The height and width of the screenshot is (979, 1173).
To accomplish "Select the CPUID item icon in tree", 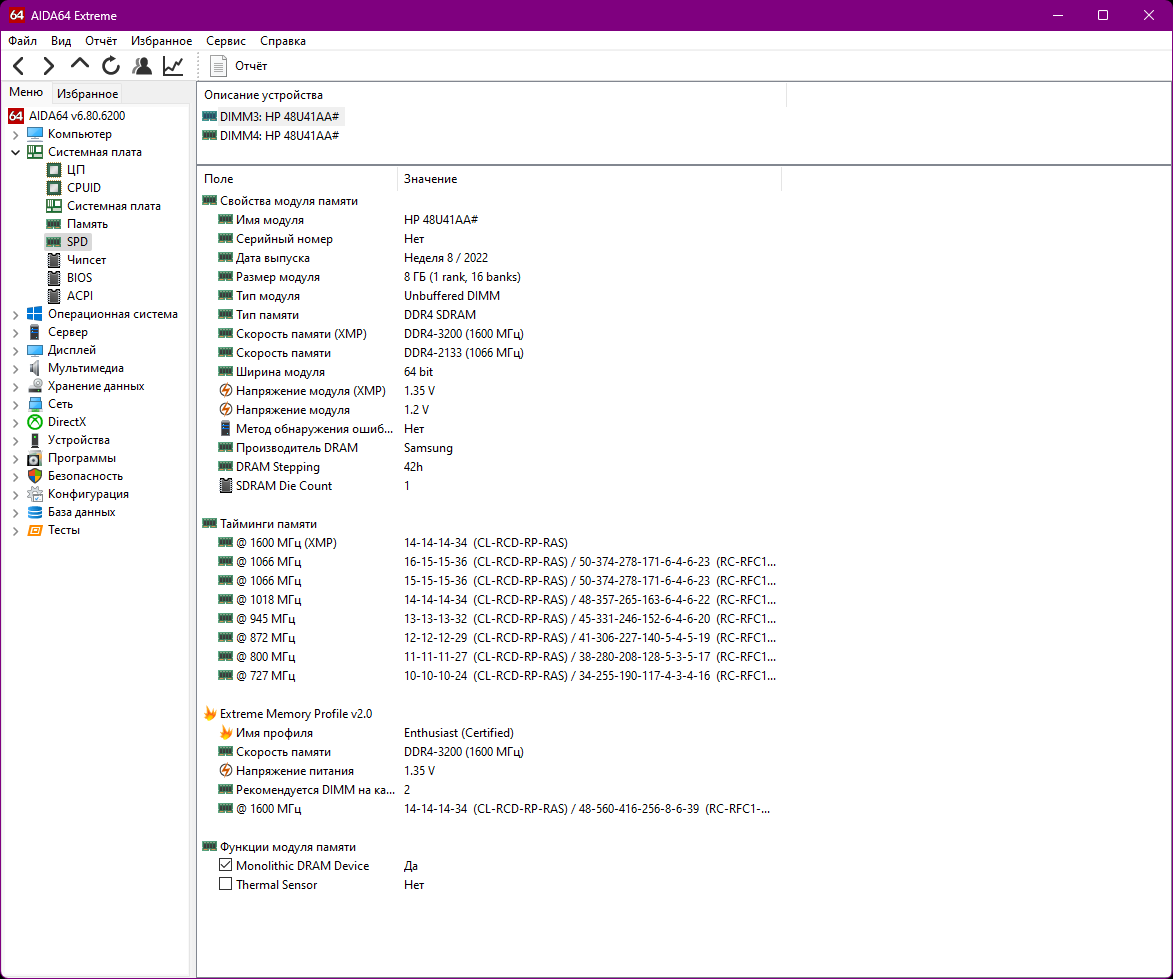I will [54, 188].
